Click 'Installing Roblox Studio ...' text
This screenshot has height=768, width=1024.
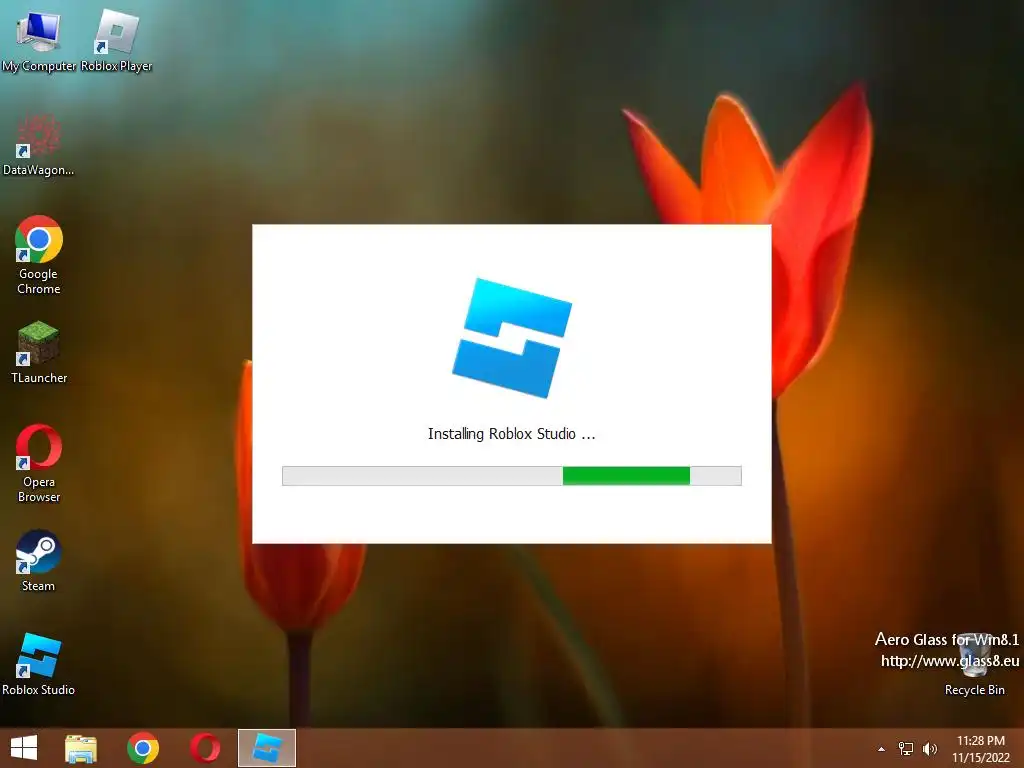point(512,434)
